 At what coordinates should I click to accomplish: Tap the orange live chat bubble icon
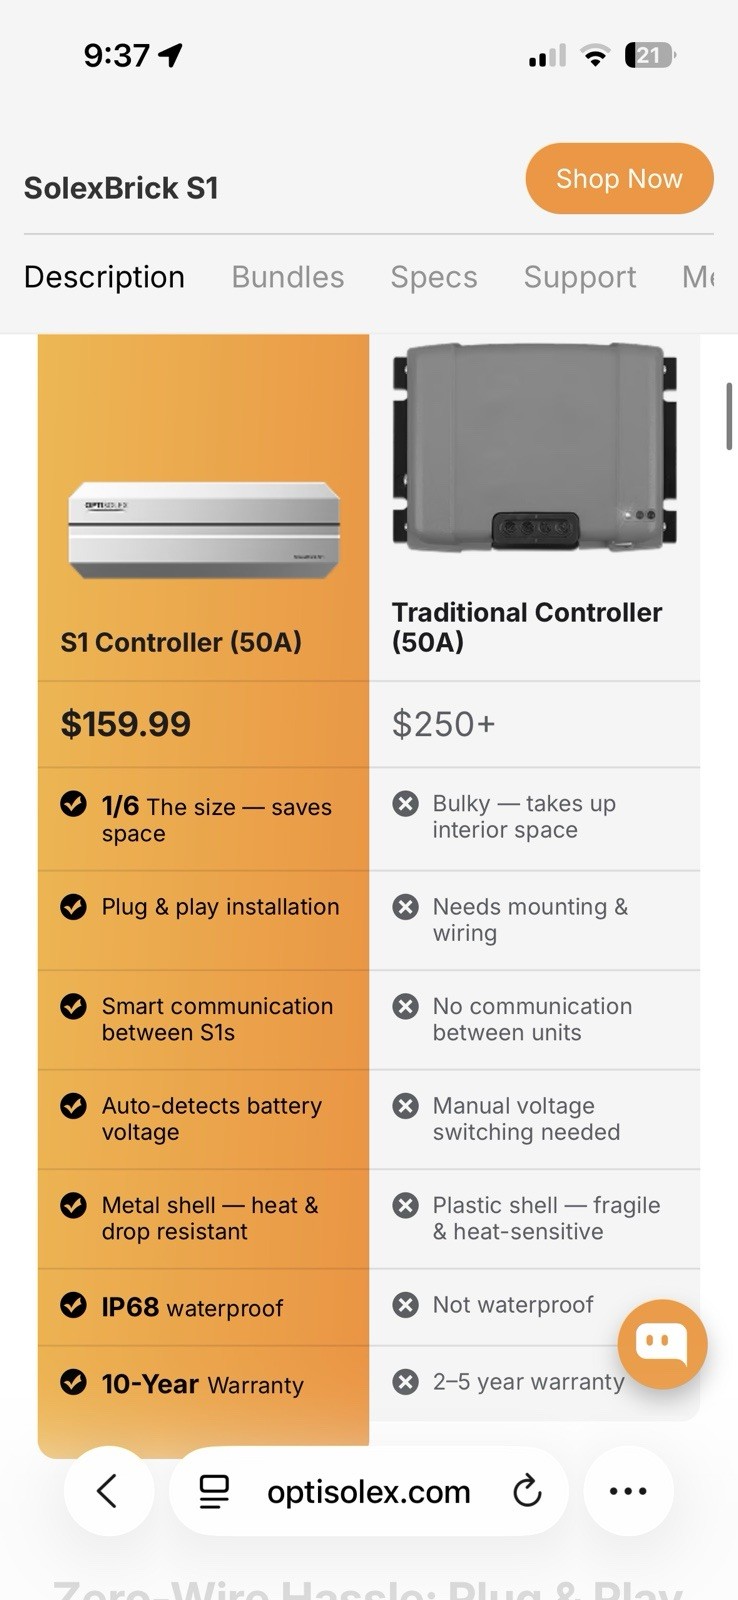662,1344
